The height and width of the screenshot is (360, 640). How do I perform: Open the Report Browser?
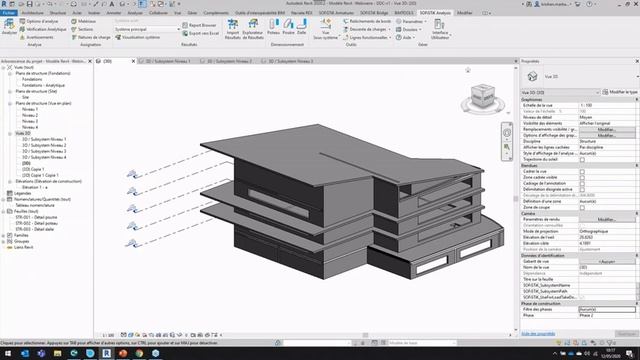[199, 25]
